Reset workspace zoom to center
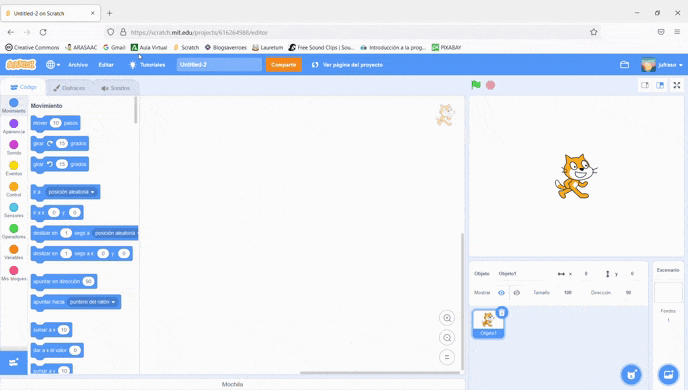Viewport: 688px width, 390px height. click(447, 357)
